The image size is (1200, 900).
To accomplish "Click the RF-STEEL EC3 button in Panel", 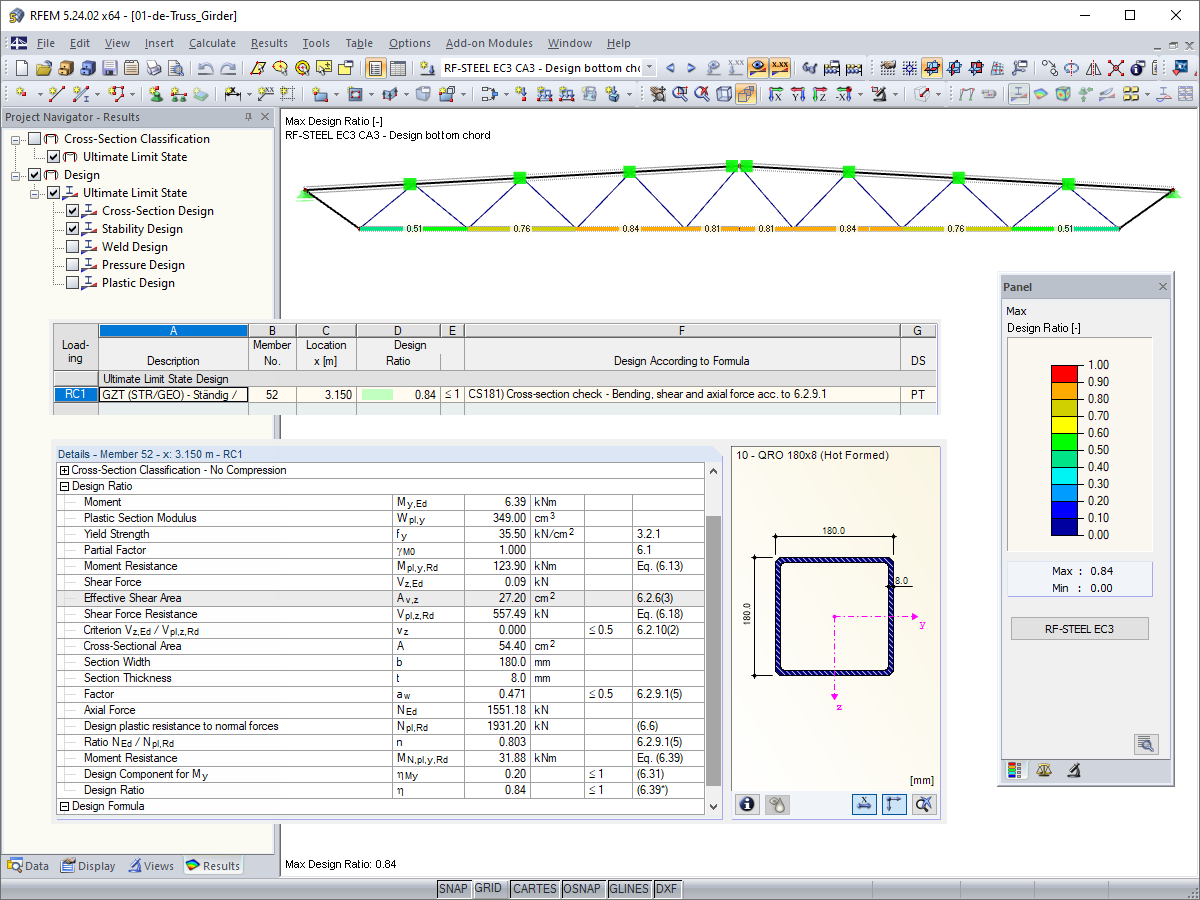I will [x=1079, y=629].
